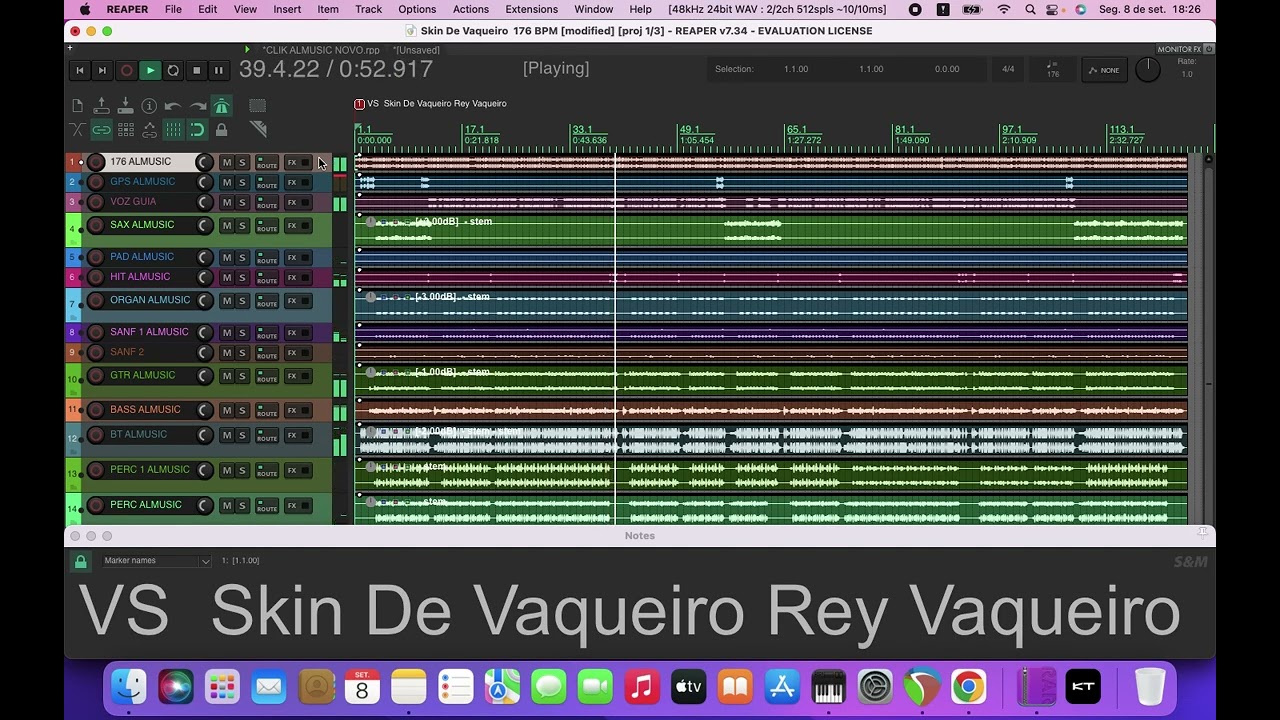This screenshot has height=720, width=1280.
Task: Open Google Chrome from the Dock
Action: 968,687
